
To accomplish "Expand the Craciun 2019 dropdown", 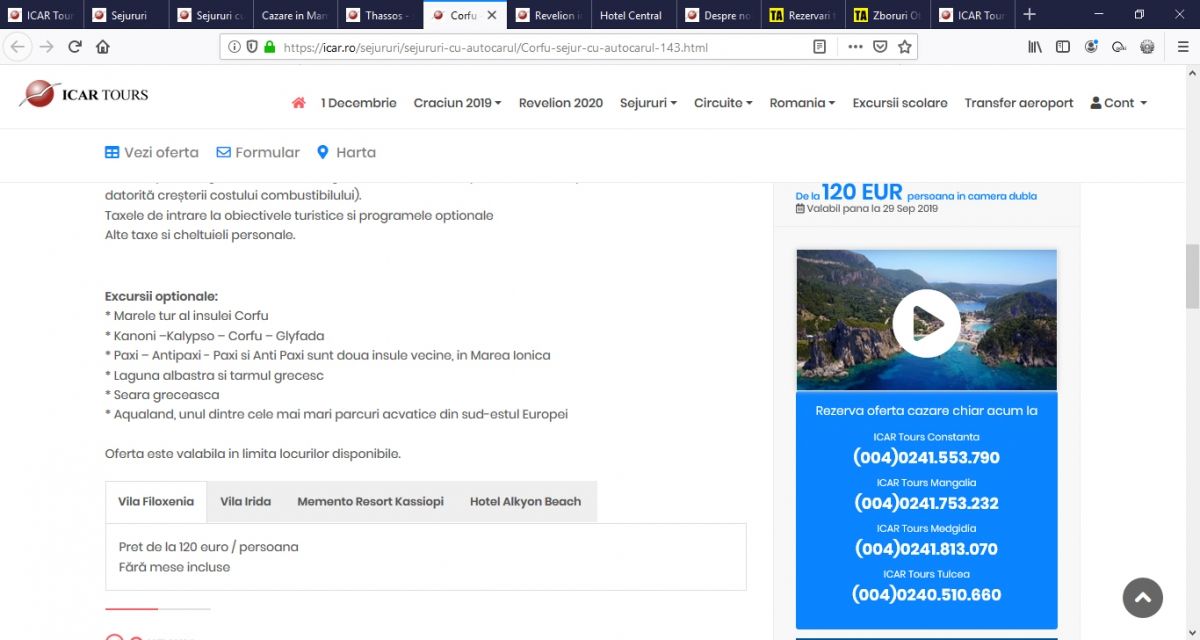I will coord(457,103).
